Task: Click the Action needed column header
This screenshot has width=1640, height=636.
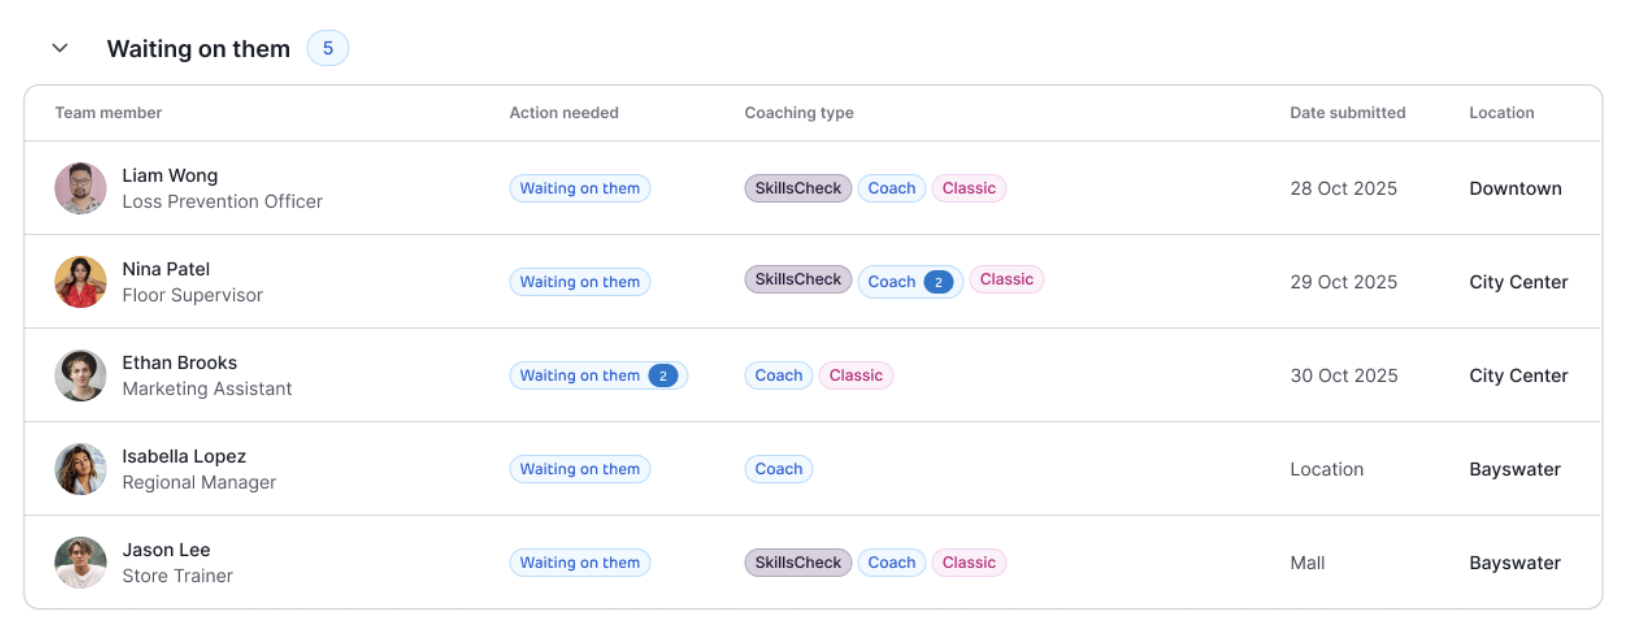Action: (563, 113)
